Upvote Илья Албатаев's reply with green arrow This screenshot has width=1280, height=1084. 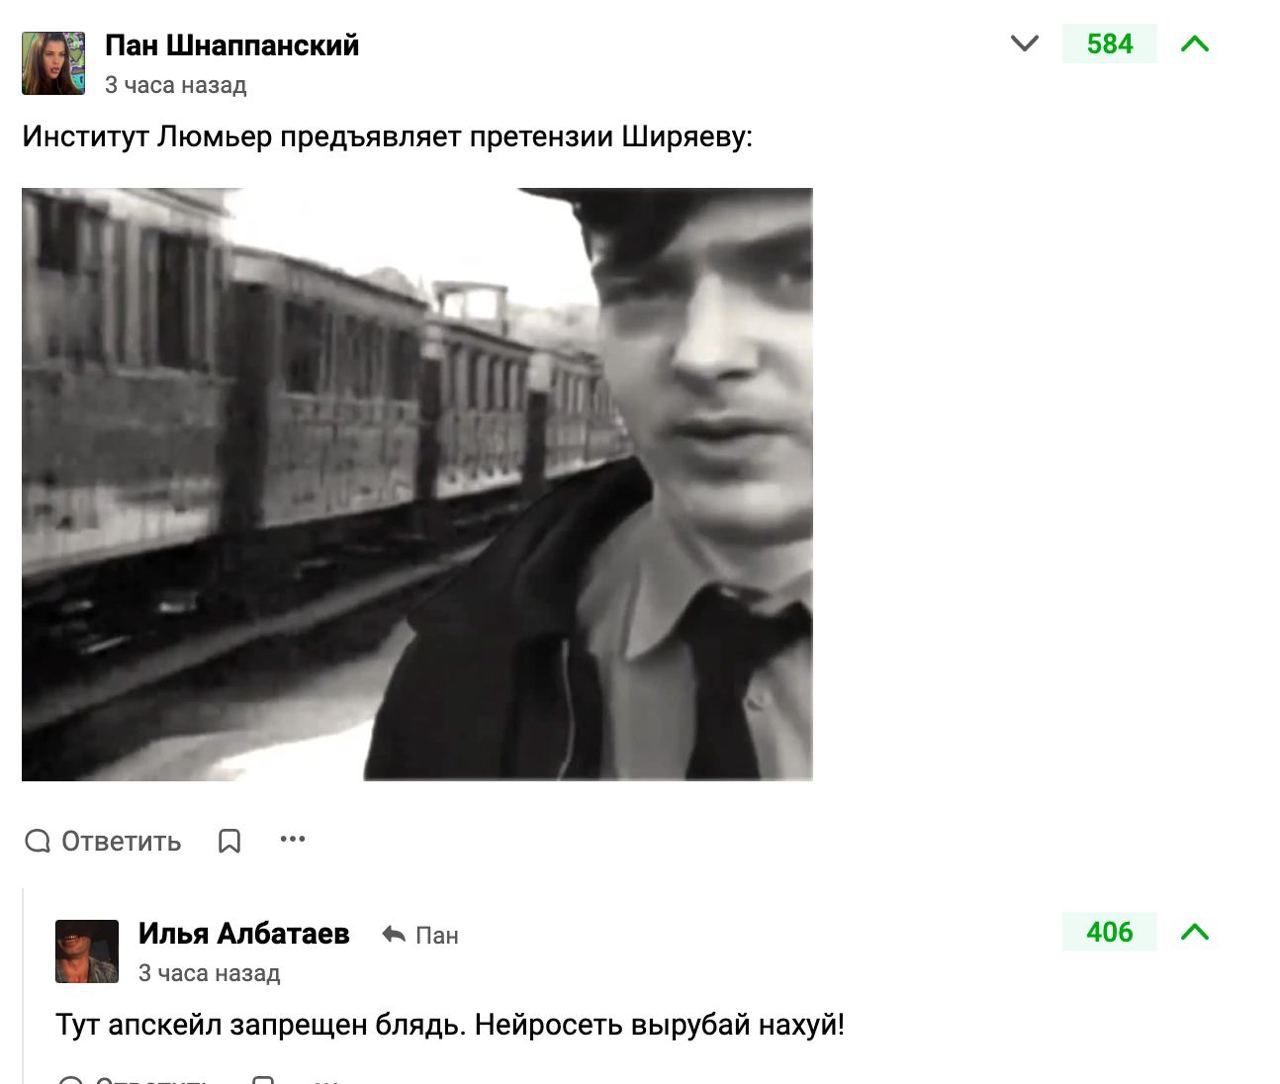click(x=1195, y=932)
